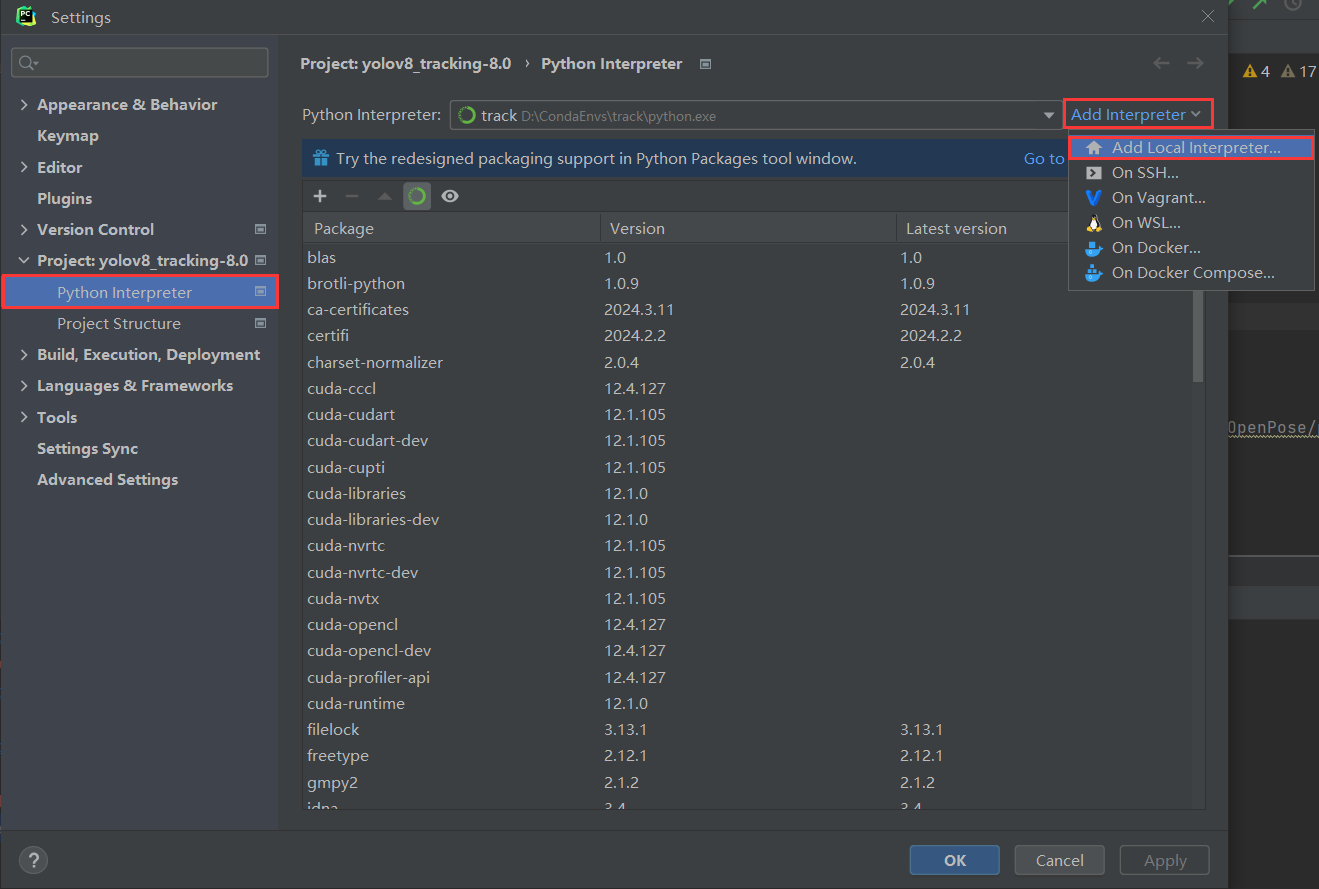Click the Version column header
This screenshot has height=889, width=1319.
pyautogui.click(x=748, y=228)
